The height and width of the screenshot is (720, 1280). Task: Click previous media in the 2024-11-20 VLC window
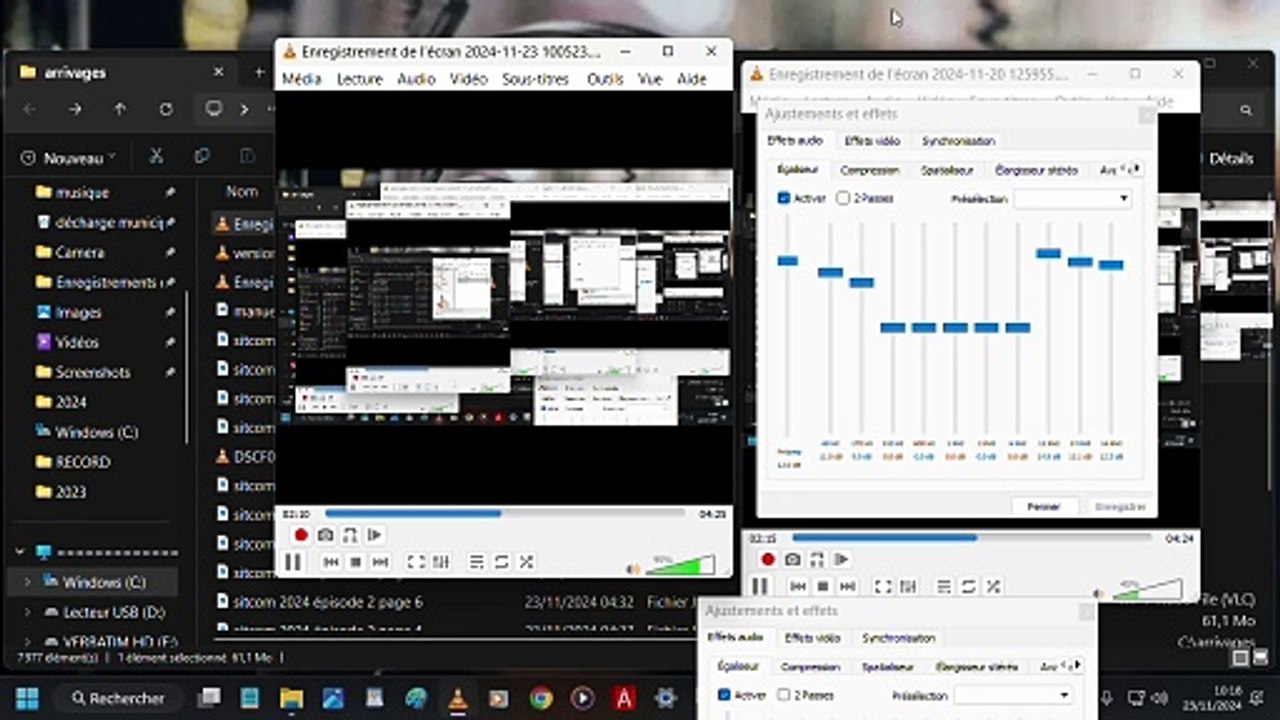click(x=798, y=586)
